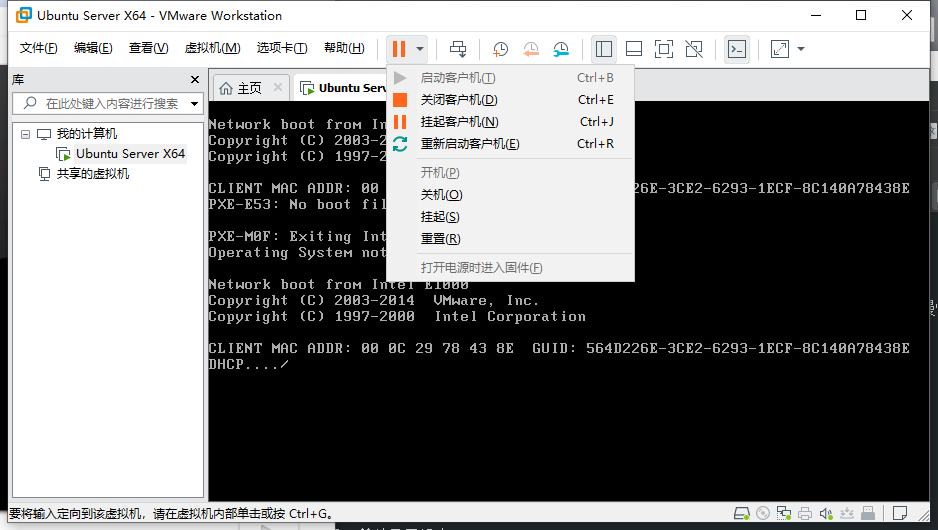Click the shared VMs icon in tree

[44, 174]
